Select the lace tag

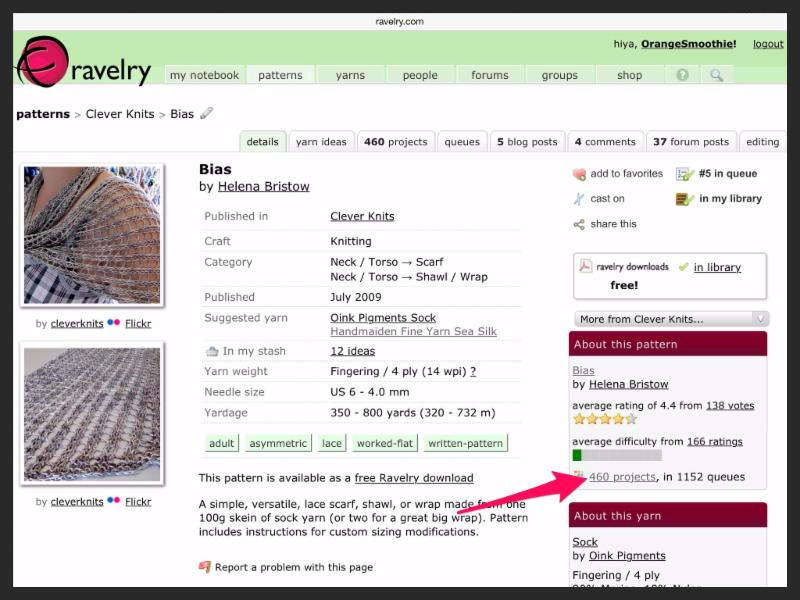[x=331, y=443]
